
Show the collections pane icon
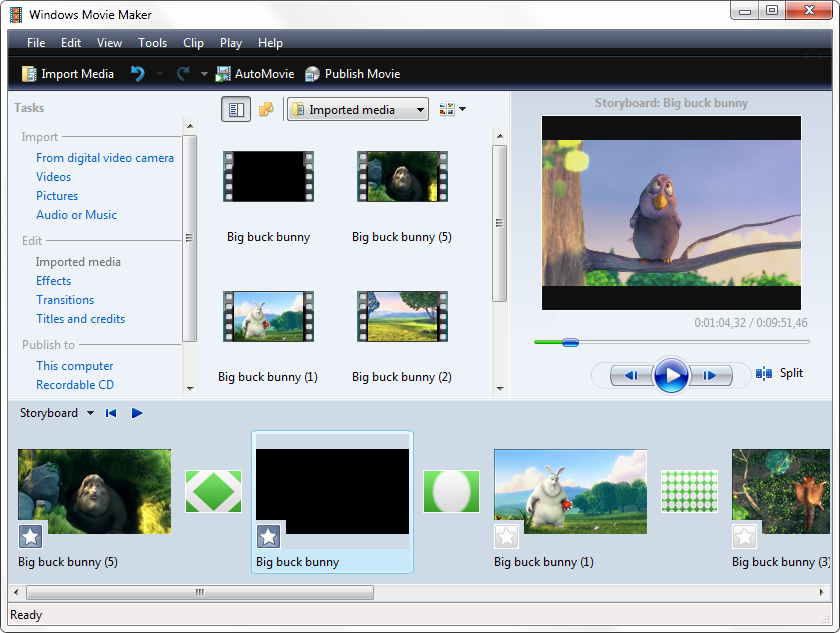point(266,109)
